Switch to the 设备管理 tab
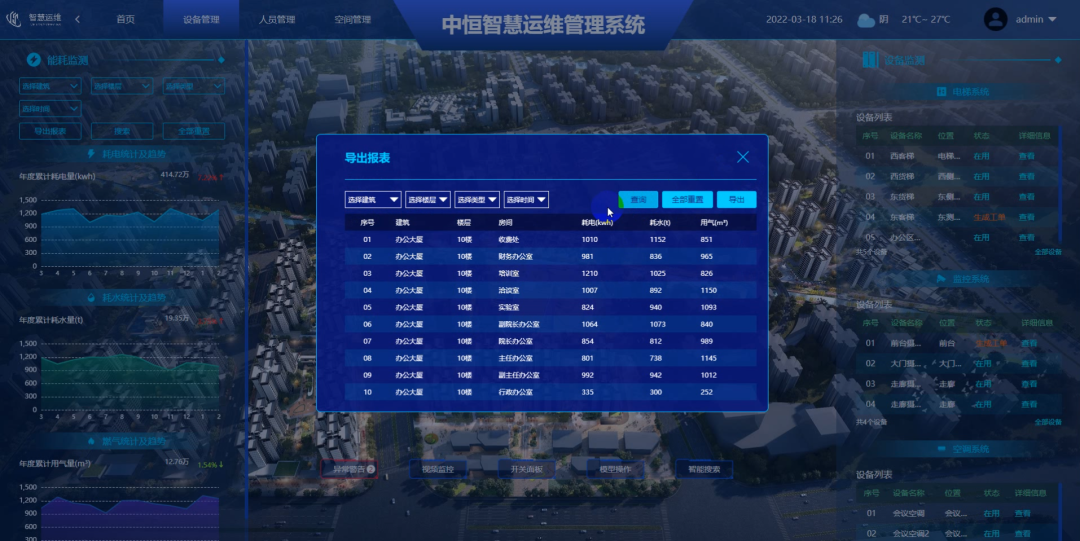Image resolution: width=1080 pixels, height=541 pixels. click(201, 19)
